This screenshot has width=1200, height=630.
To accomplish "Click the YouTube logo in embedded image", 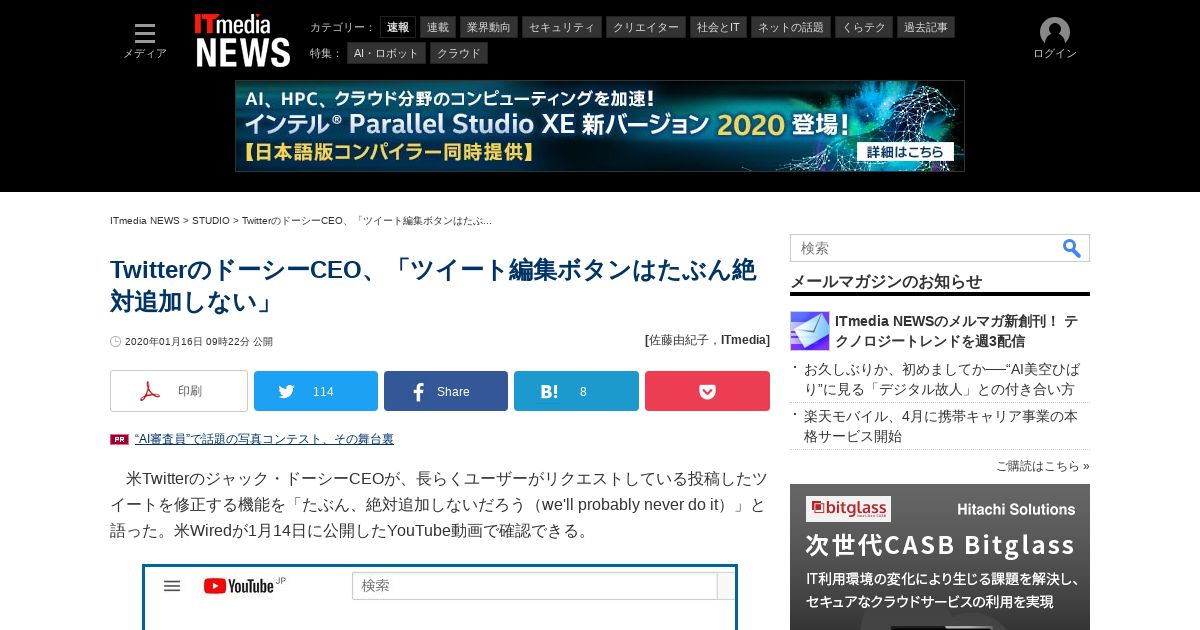I will (x=240, y=586).
